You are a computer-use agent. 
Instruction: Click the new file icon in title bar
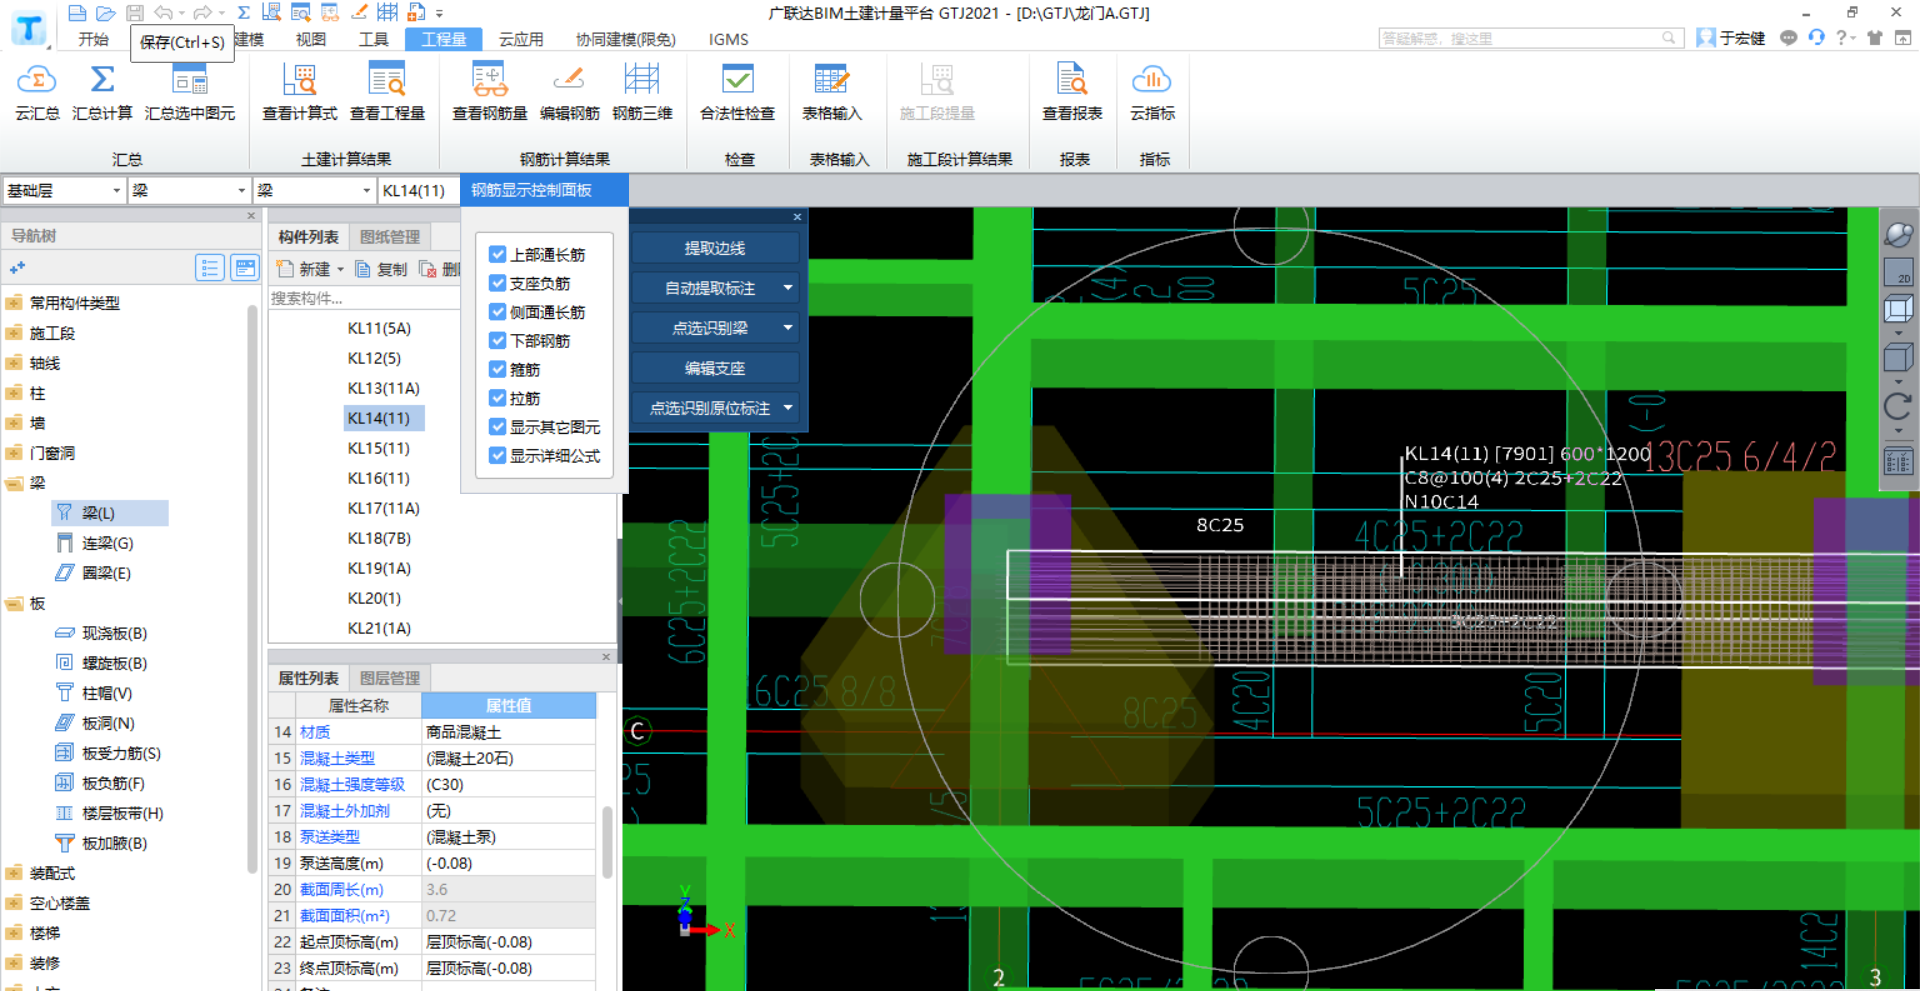77,13
